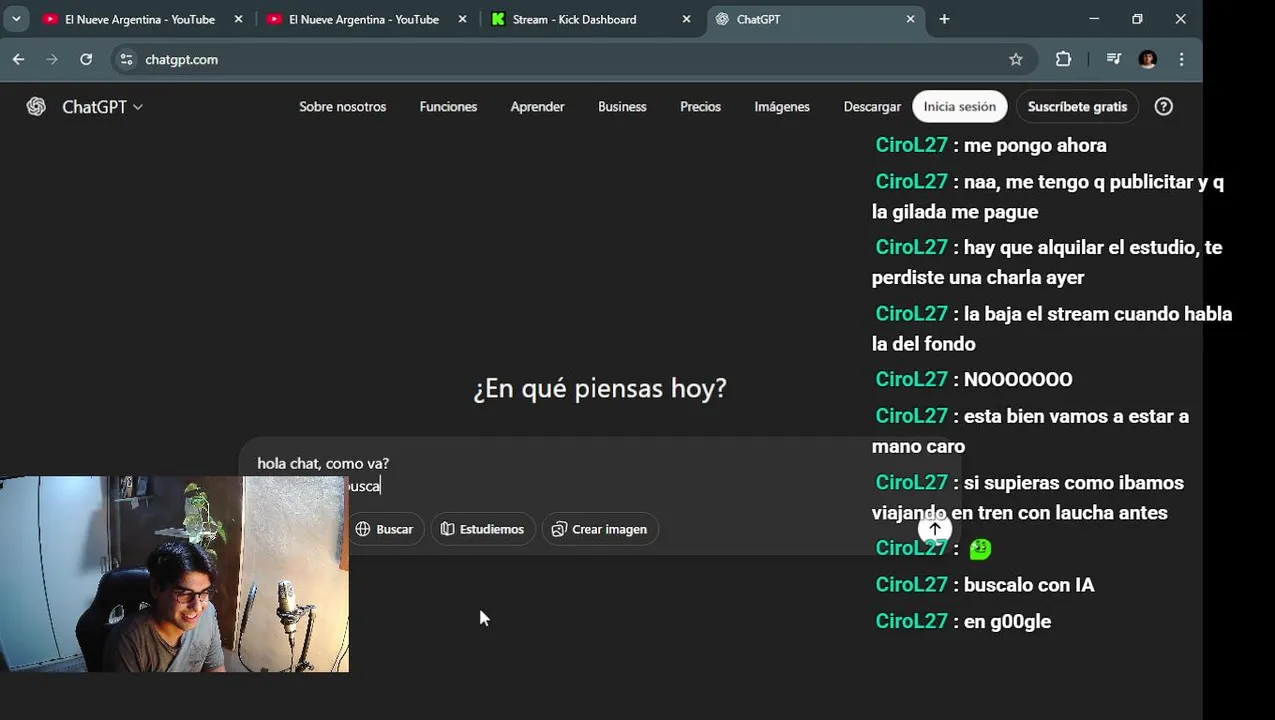Switch to first El Nueve Argentina YouTube tab
The width and height of the screenshot is (1275, 720).
click(141, 19)
